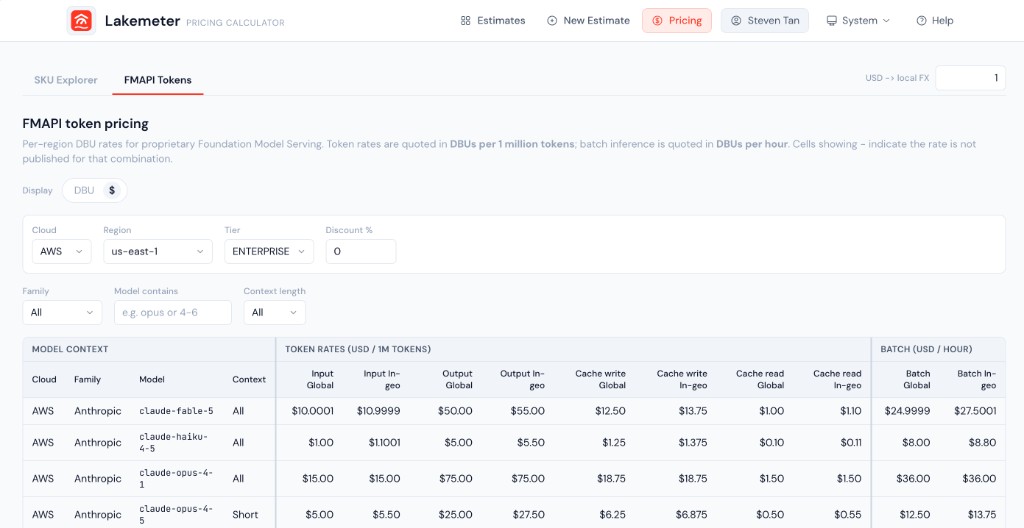Open Steven Tan user profile
1024x528 pixels.
point(765,21)
